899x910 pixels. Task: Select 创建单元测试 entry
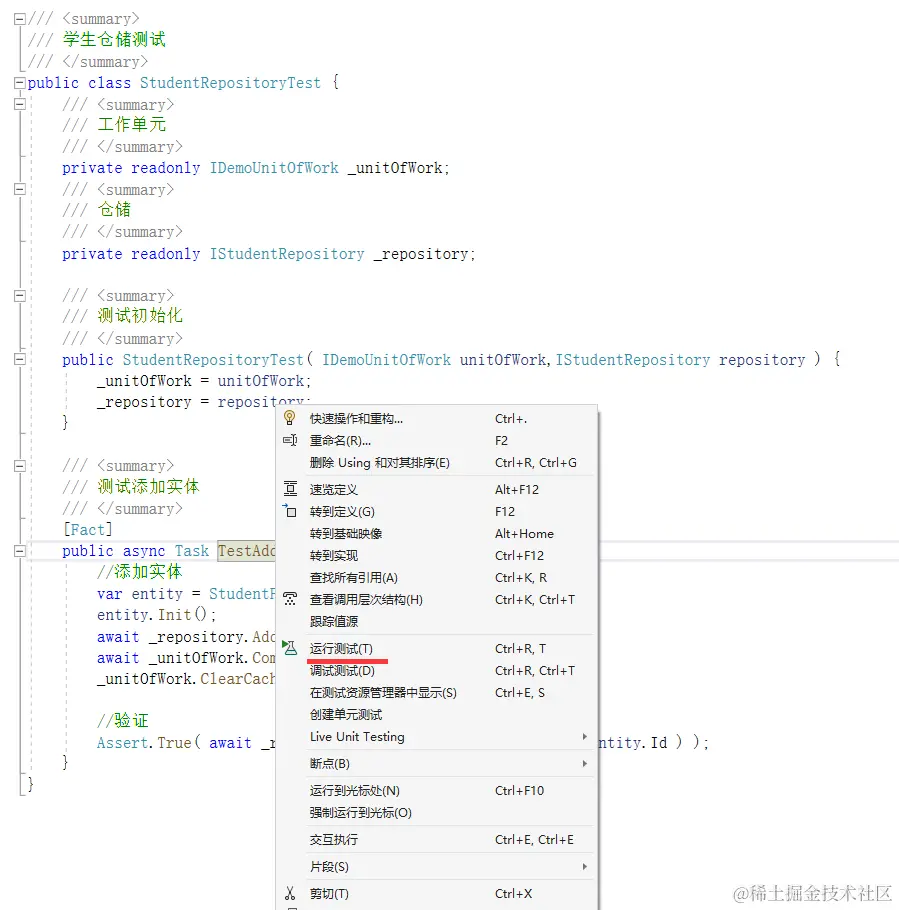pyautogui.click(x=436, y=714)
